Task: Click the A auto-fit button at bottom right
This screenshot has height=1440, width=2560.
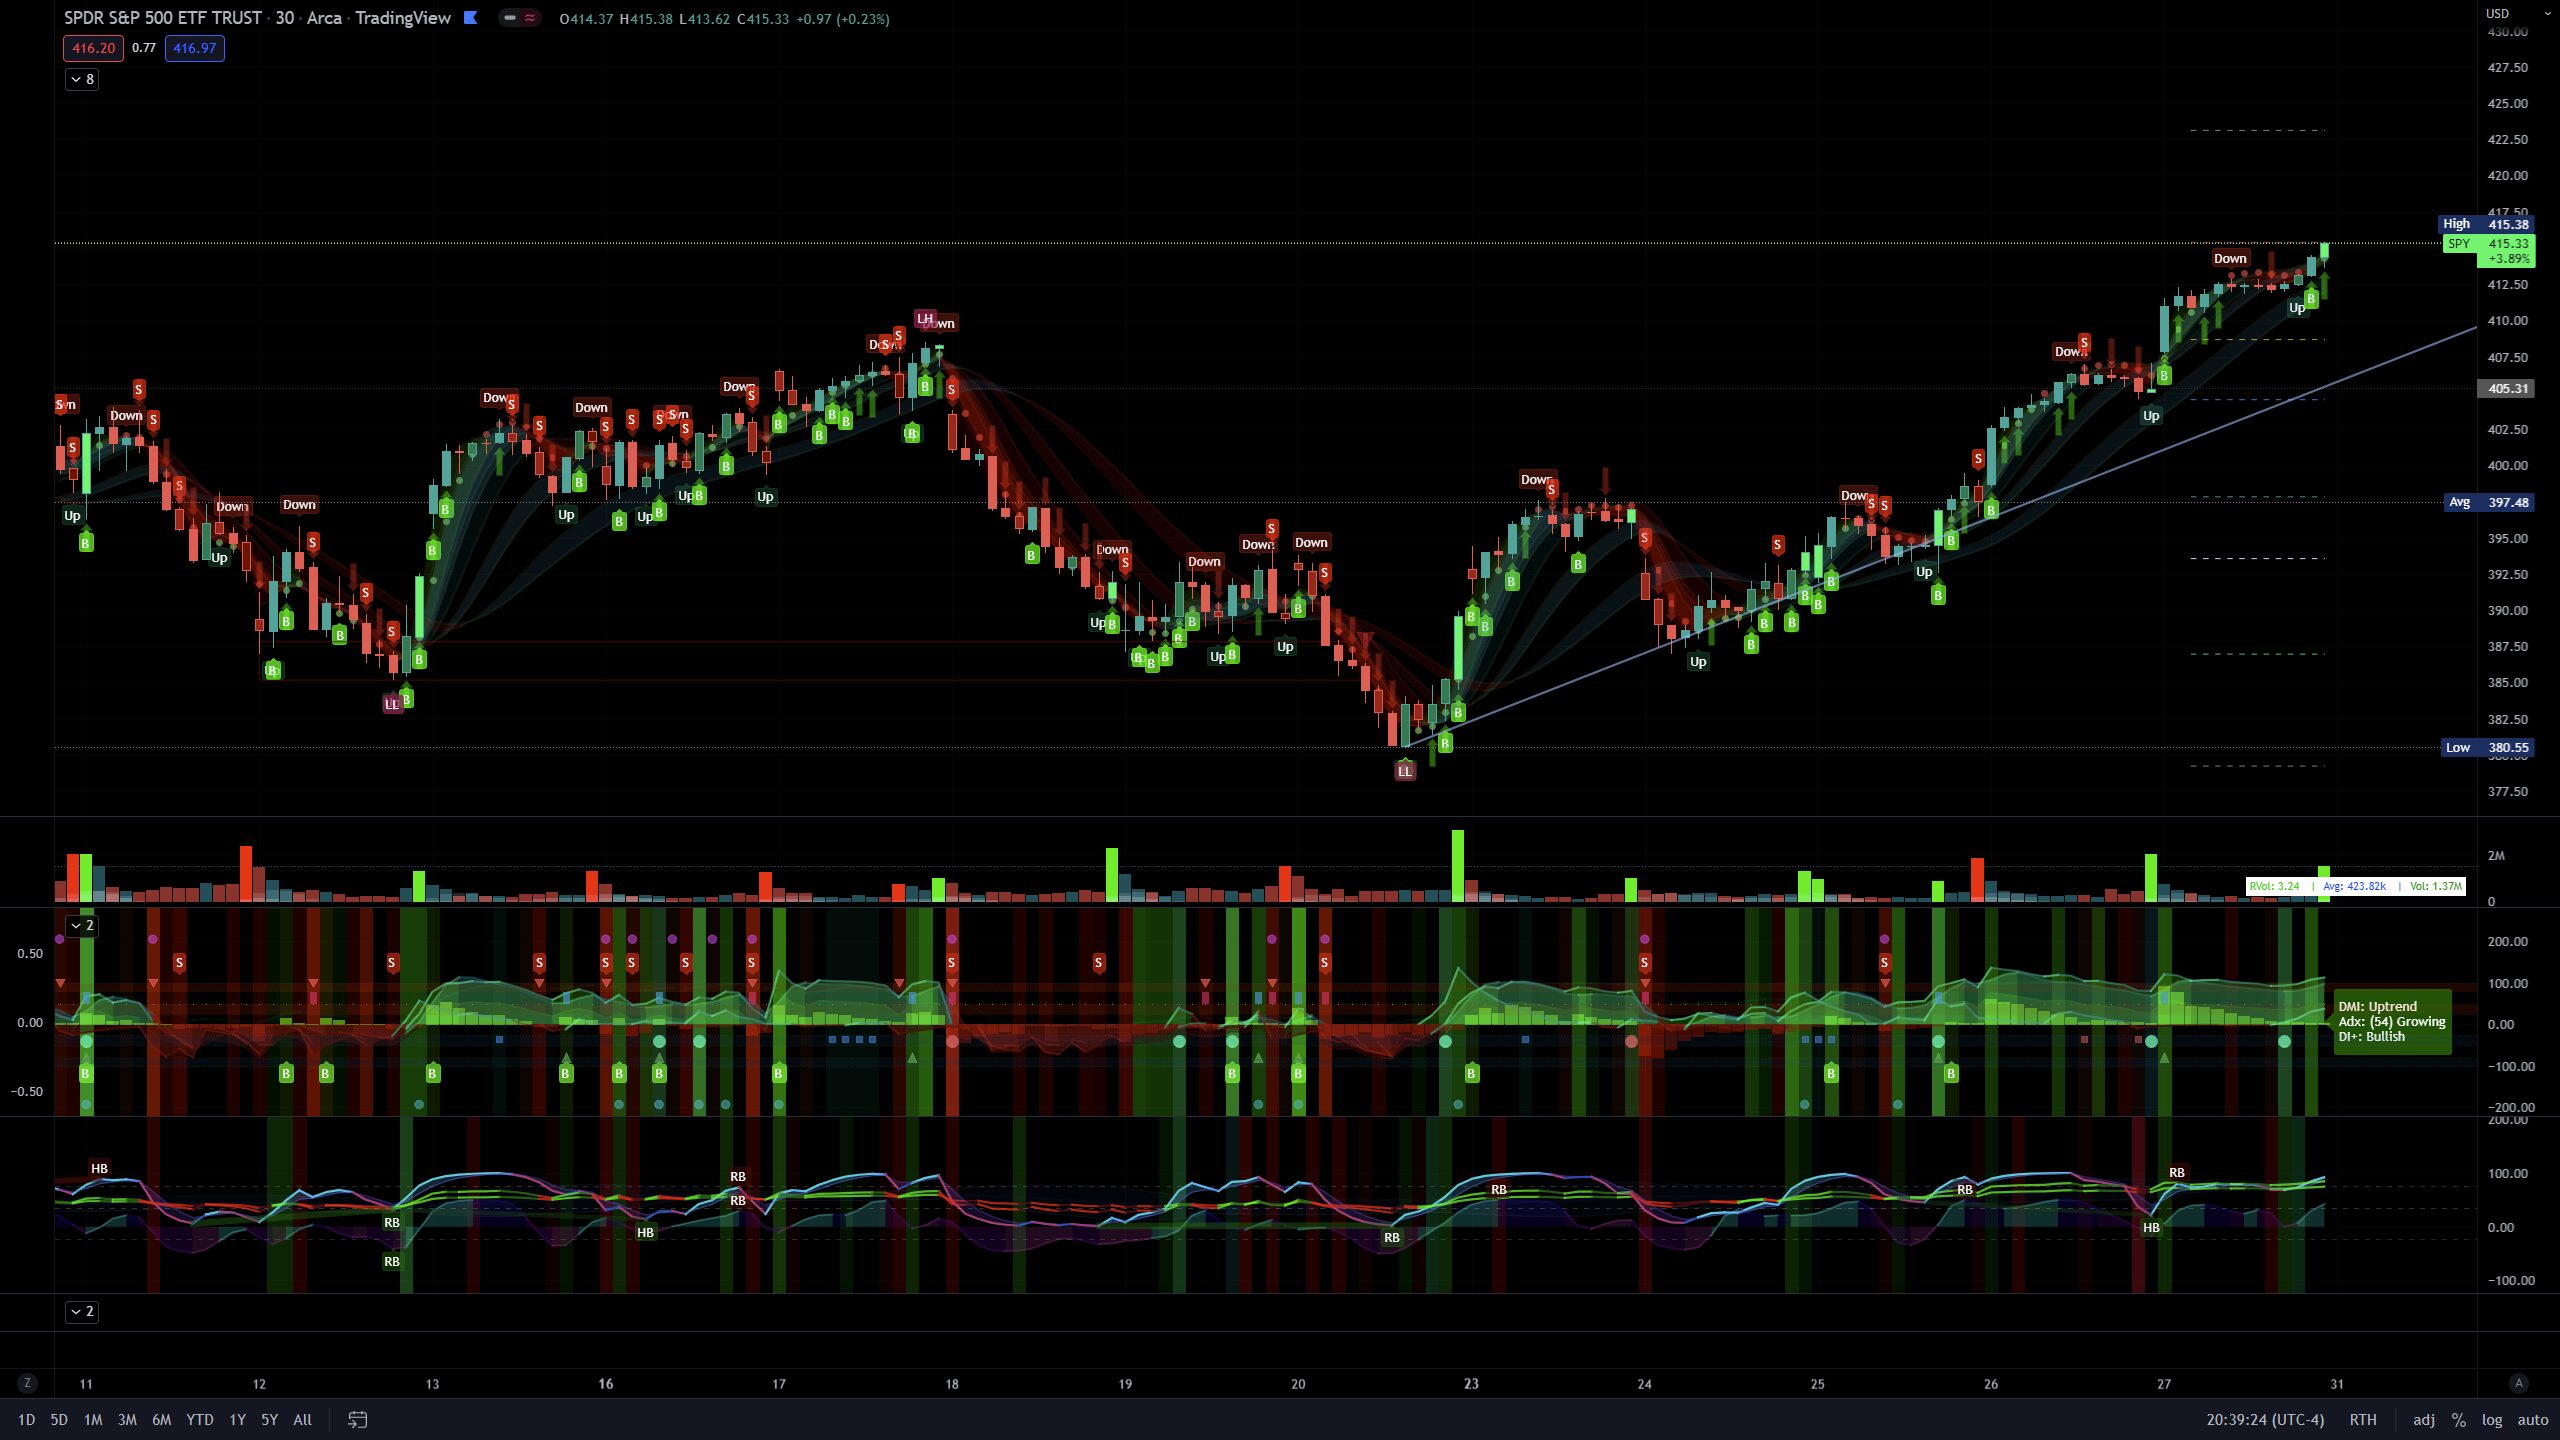Action: [2518, 1384]
